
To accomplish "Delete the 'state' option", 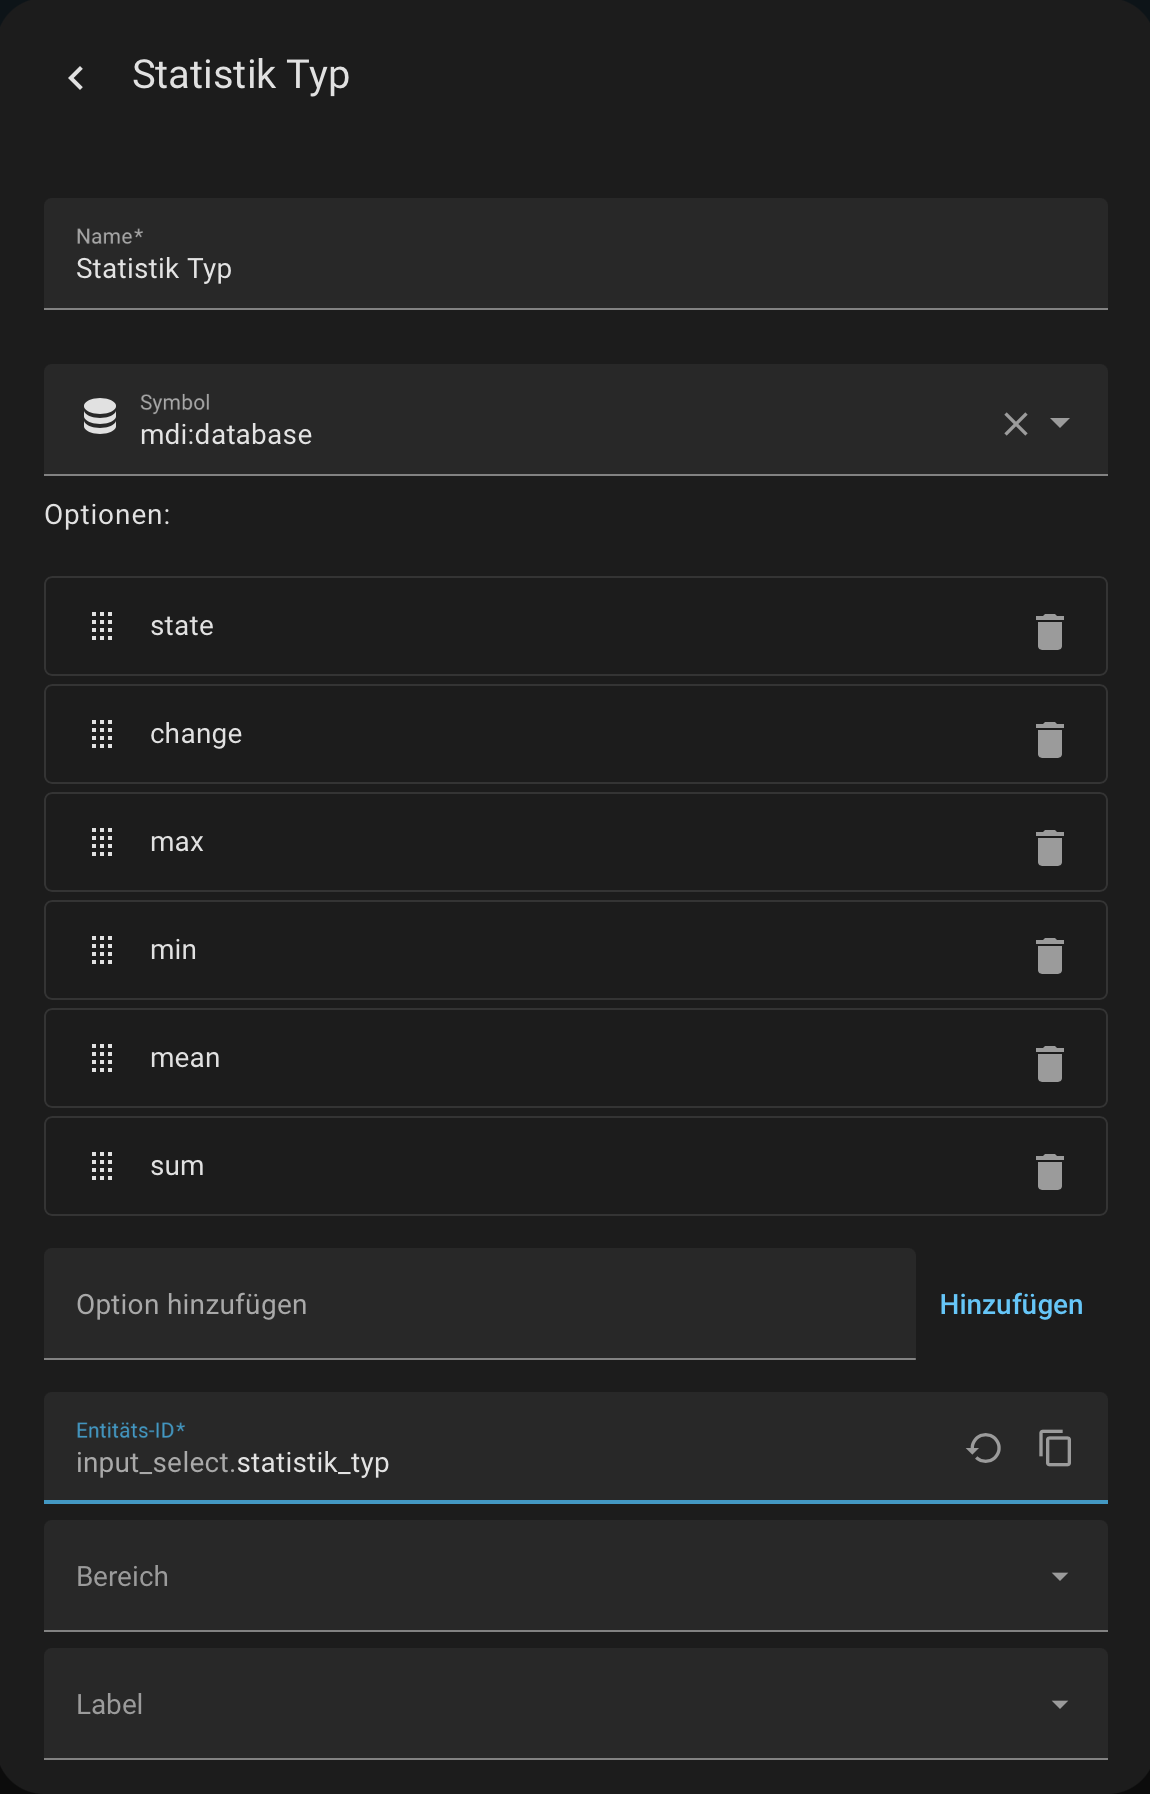I will (1049, 631).
